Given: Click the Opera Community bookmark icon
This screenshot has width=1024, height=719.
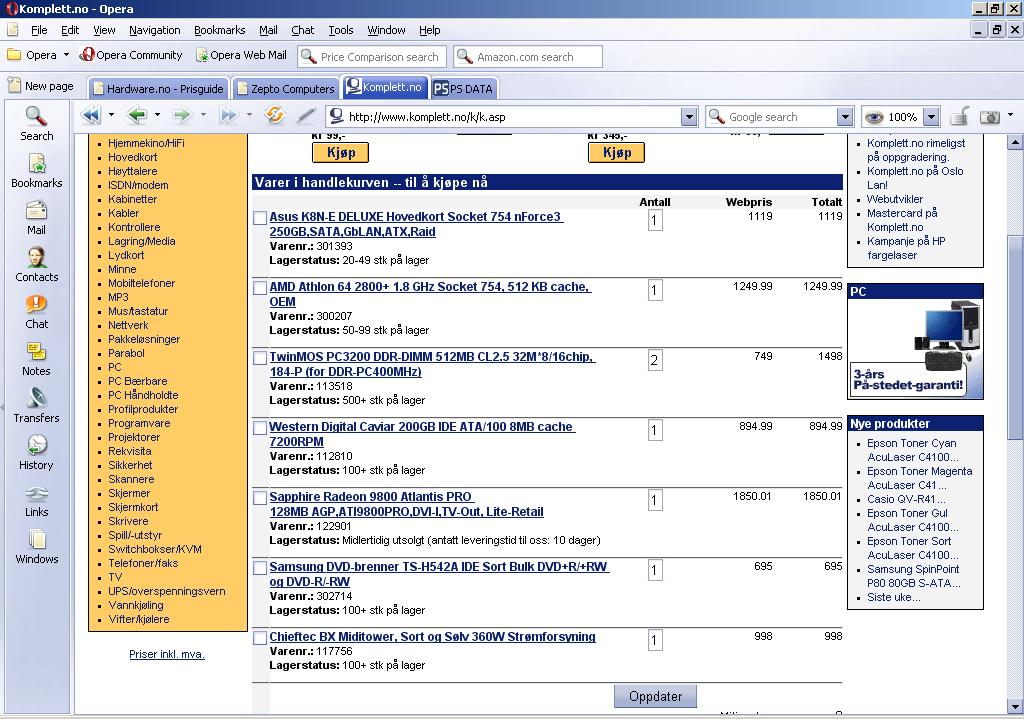Looking at the screenshot, I should click(x=87, y=55).
